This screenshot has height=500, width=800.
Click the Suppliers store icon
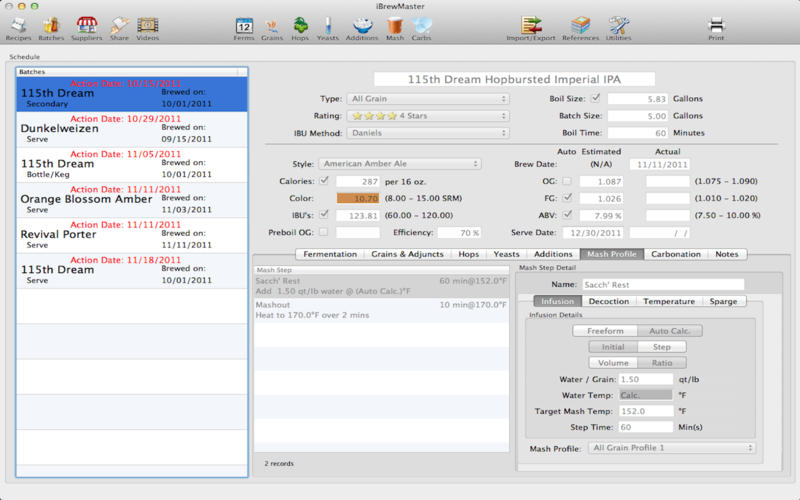click(x=87, y=24)
